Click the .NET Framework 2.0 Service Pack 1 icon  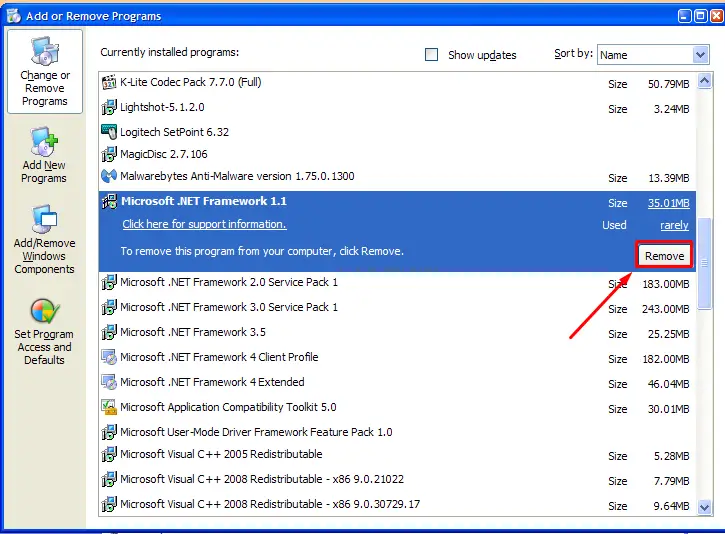109,282
